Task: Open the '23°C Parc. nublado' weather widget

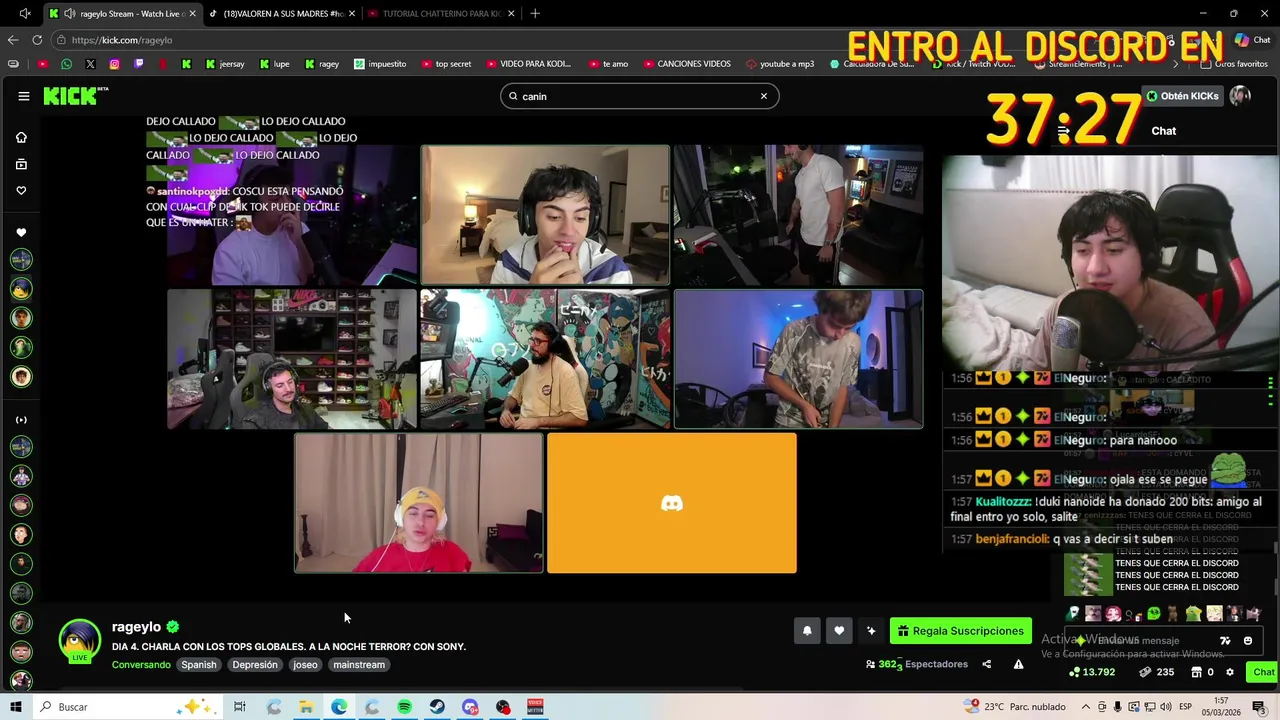Action: tap(1015, 707)
